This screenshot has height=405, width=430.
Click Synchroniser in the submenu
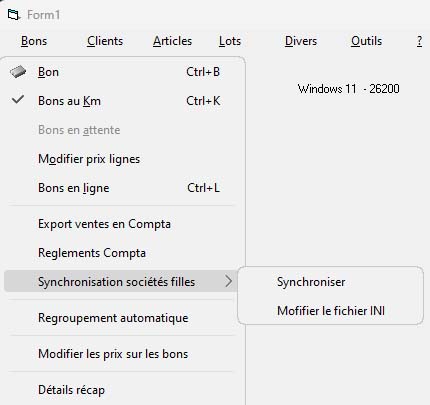tap(330, 282)
